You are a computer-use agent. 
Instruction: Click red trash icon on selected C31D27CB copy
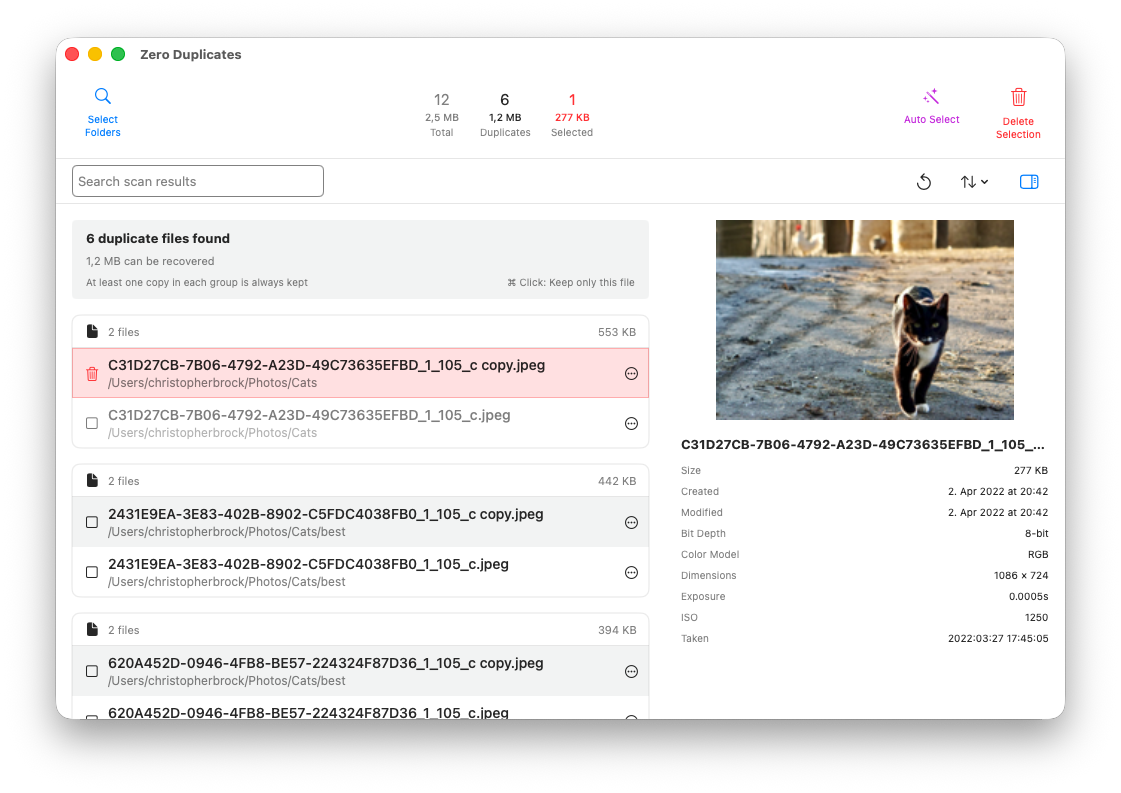click(x=92, y=374)
